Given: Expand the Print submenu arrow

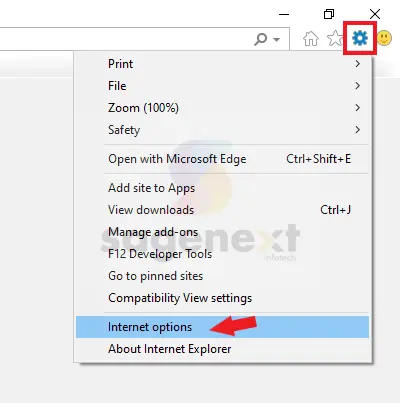Looking at the screenshot, I should pyautogui.click(x=357, y=63).
